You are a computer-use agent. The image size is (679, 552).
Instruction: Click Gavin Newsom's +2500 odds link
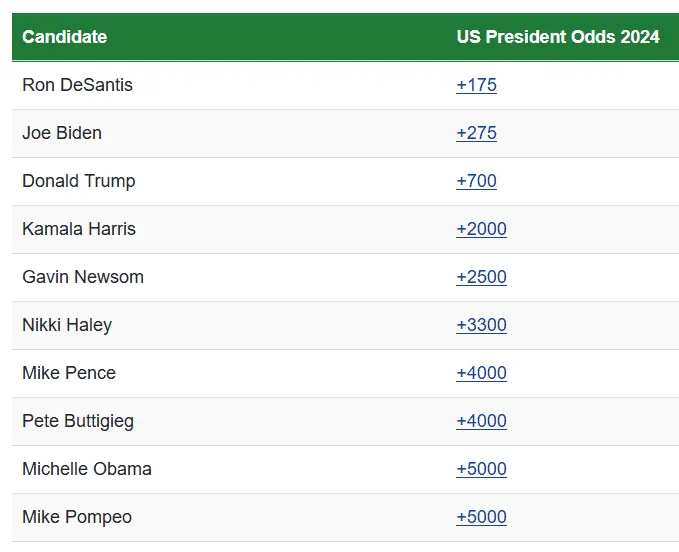point(481,277)
